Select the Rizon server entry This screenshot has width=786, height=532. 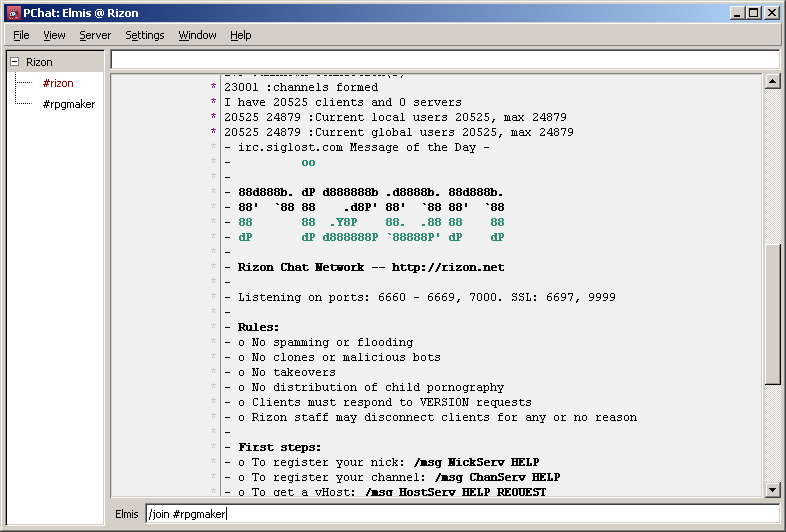[x=39, y=62]
